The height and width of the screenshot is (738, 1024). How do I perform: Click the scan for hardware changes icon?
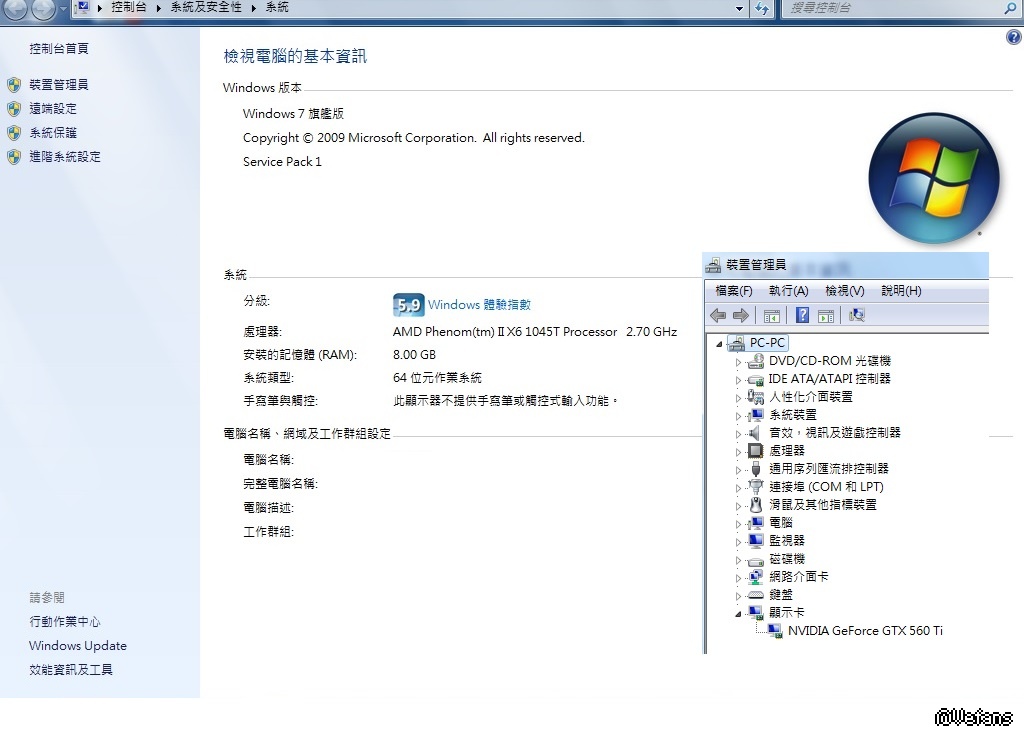857,315
